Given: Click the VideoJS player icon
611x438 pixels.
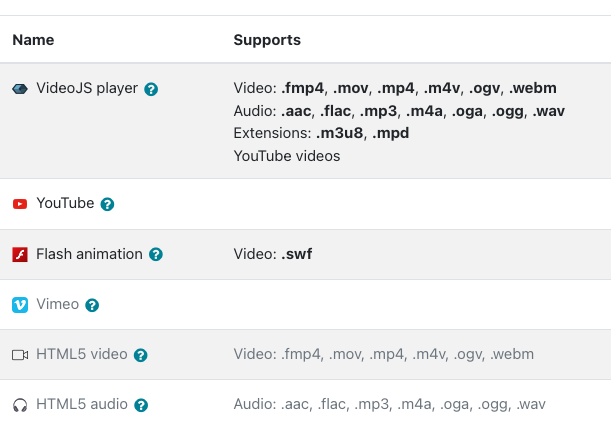Looking at the screenshot, I should (x=20, y=89).
